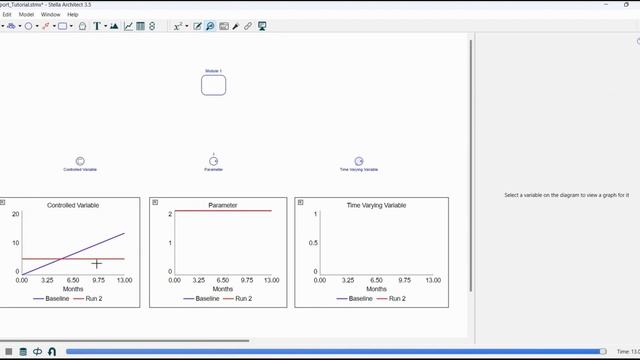Click the vertical canvas scrollbar
Image resolution: width=640 pixels, height=360 pixels.
point(471,165)
